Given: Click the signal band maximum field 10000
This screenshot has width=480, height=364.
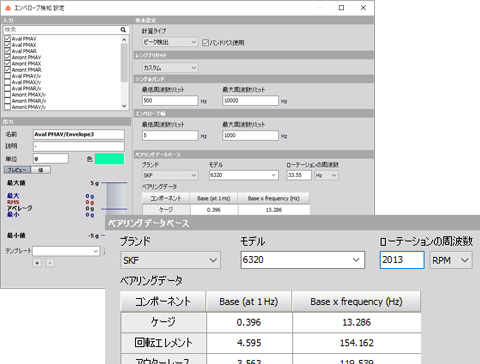Looking at the screenshot, I should coord(250,101).
